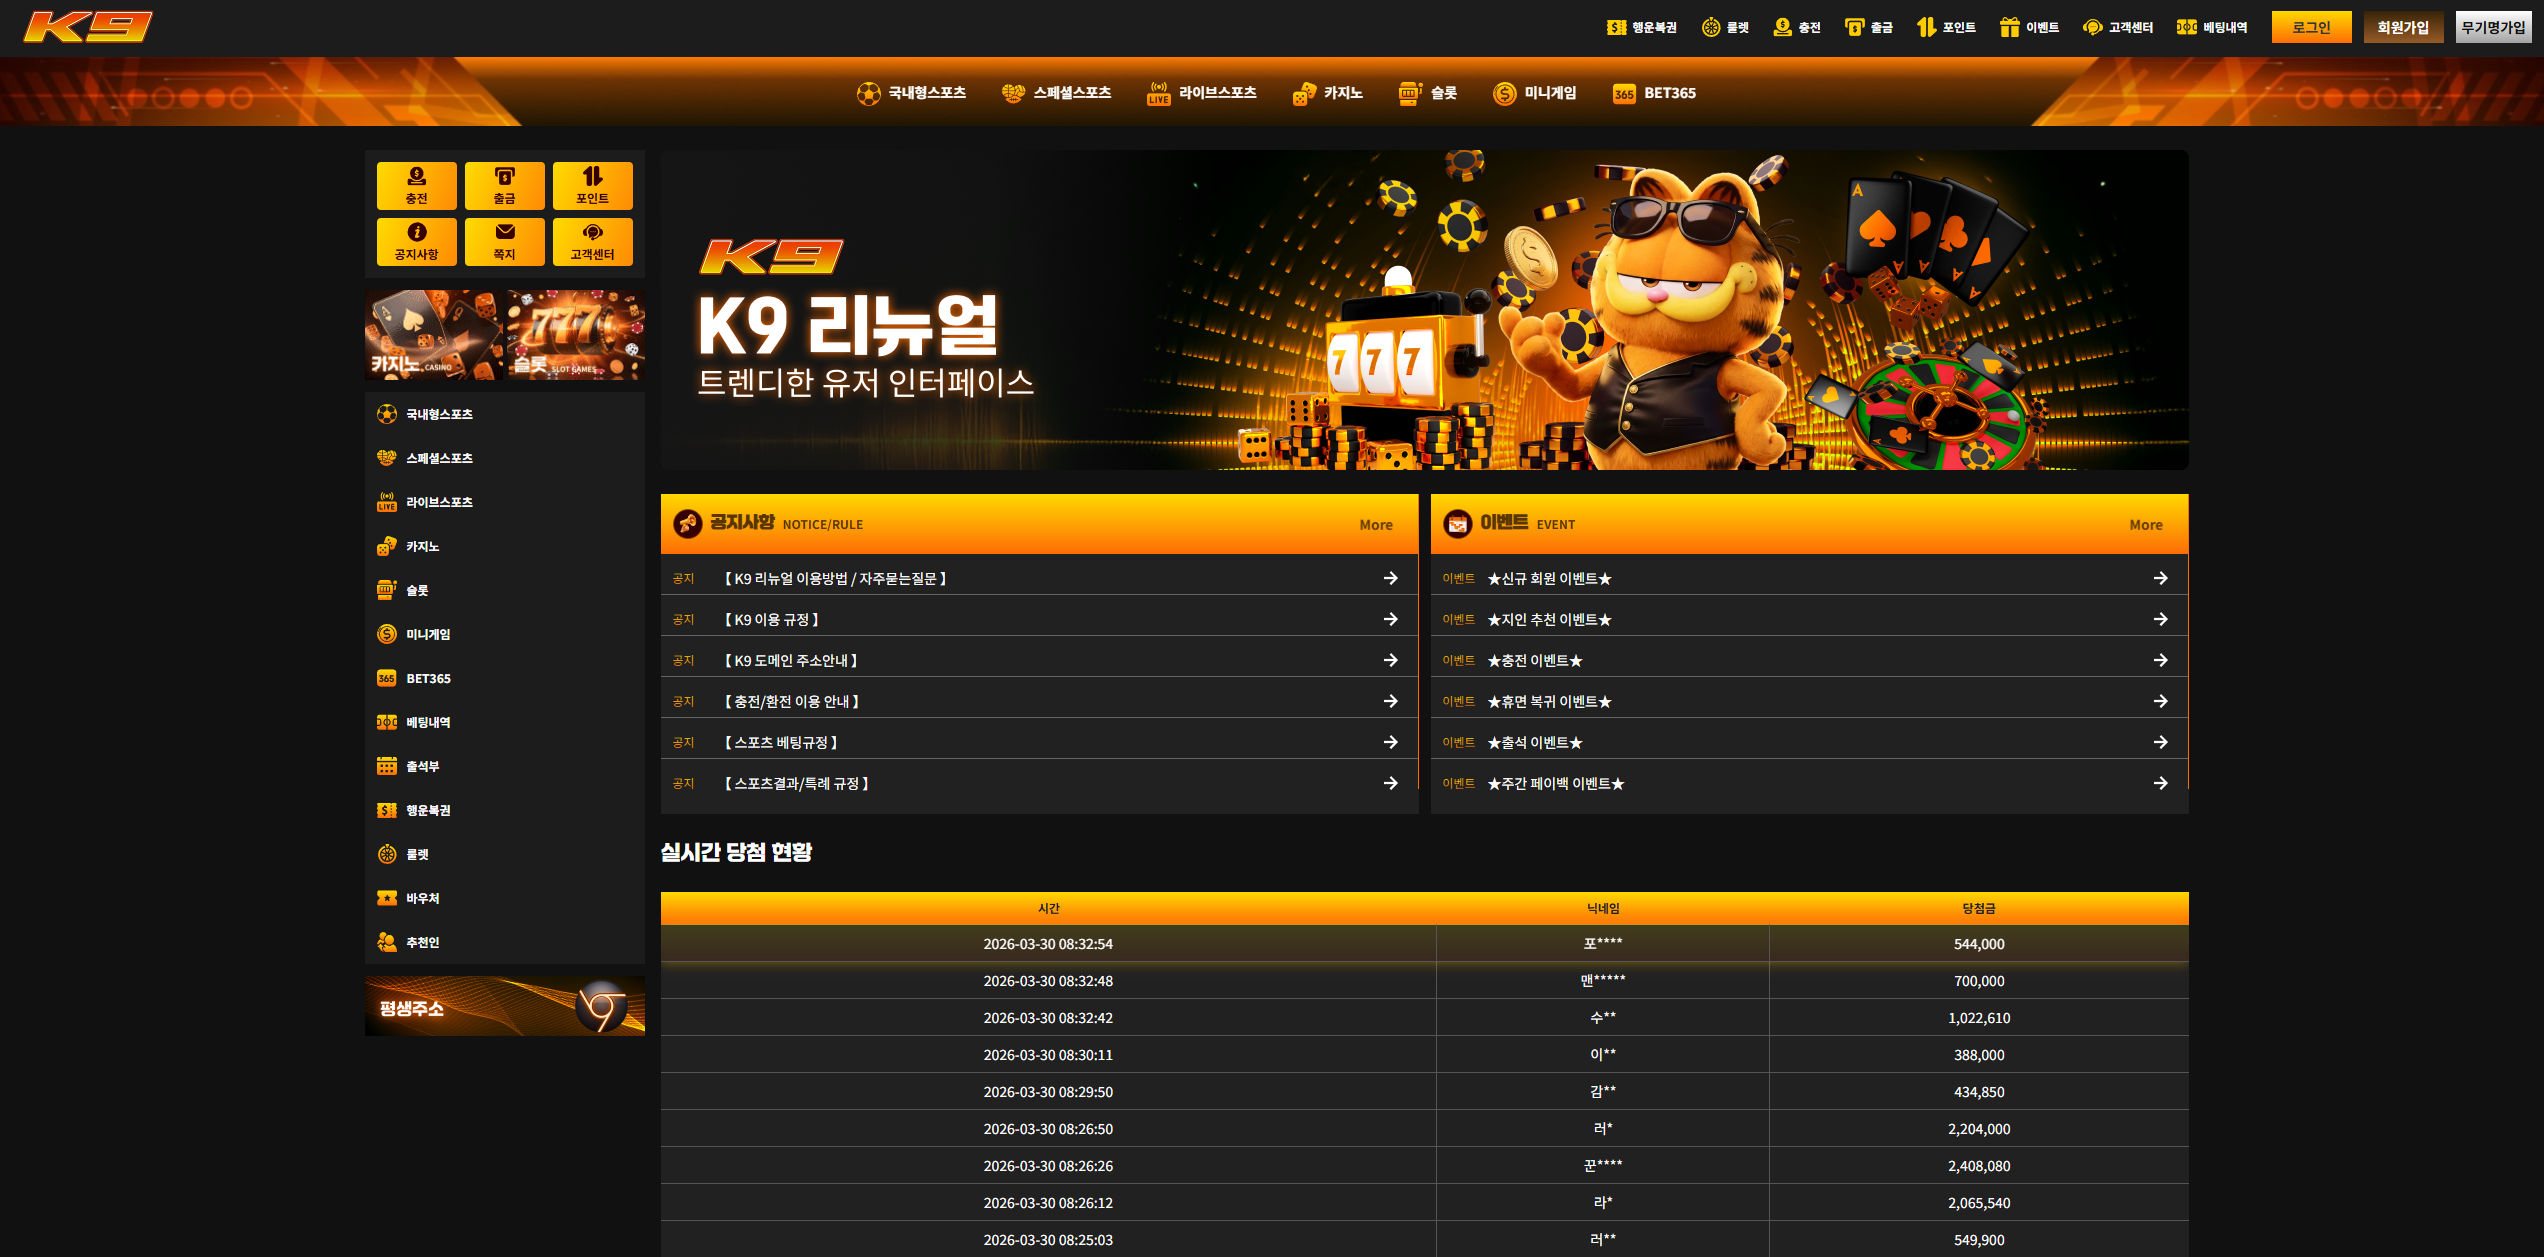Screen dimensions: 2544x1257
Task: Open the 고객센터 support icon tile
Action: (592, 242)
